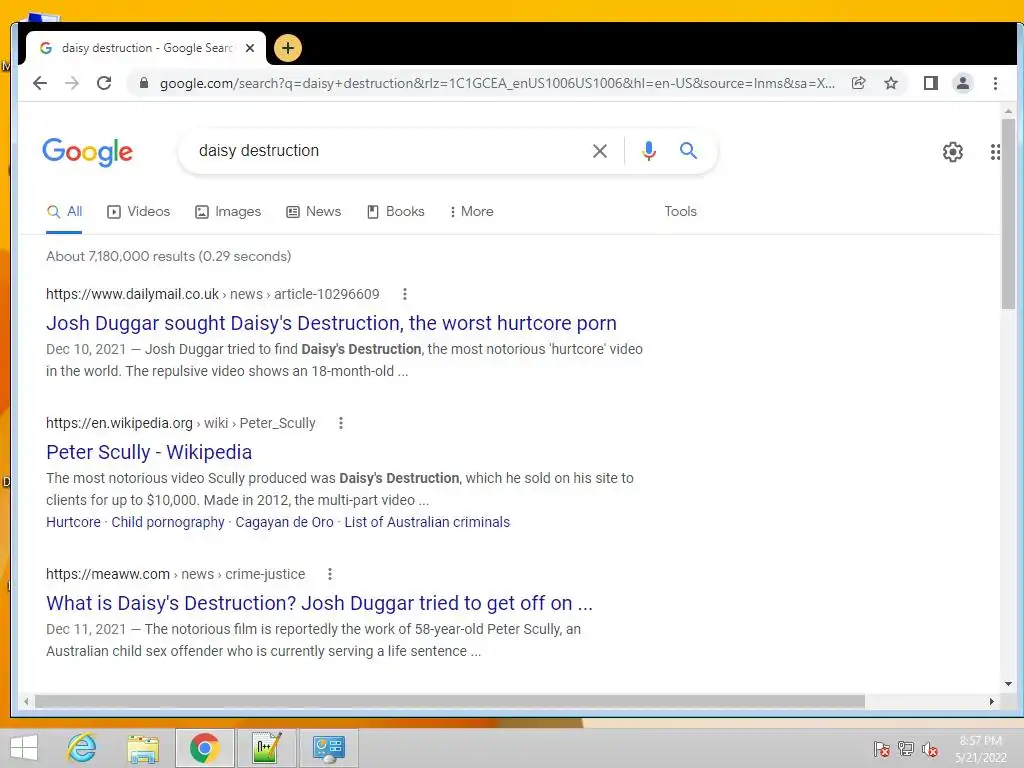Open the search Tools options
The height and width of the screenshot is (768, 1024).
click(680, 212)
